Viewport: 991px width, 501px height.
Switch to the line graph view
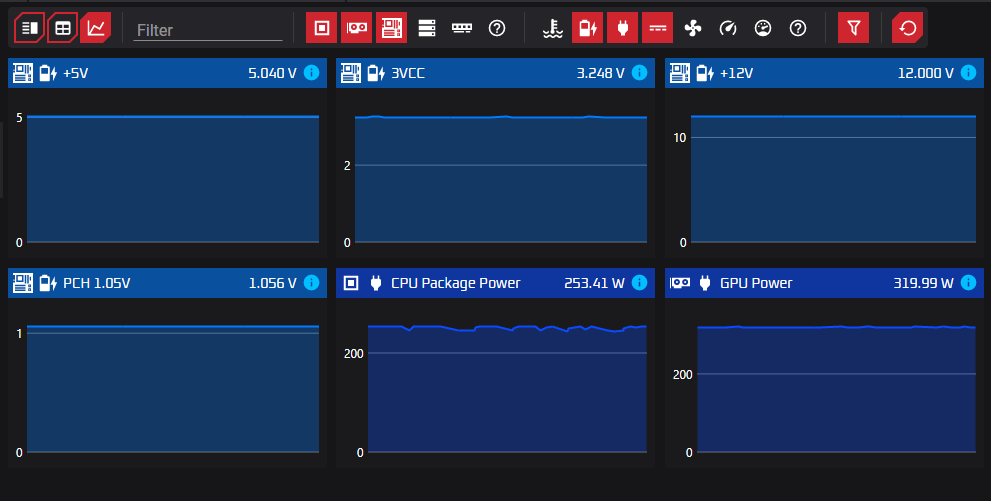(96, 28)
